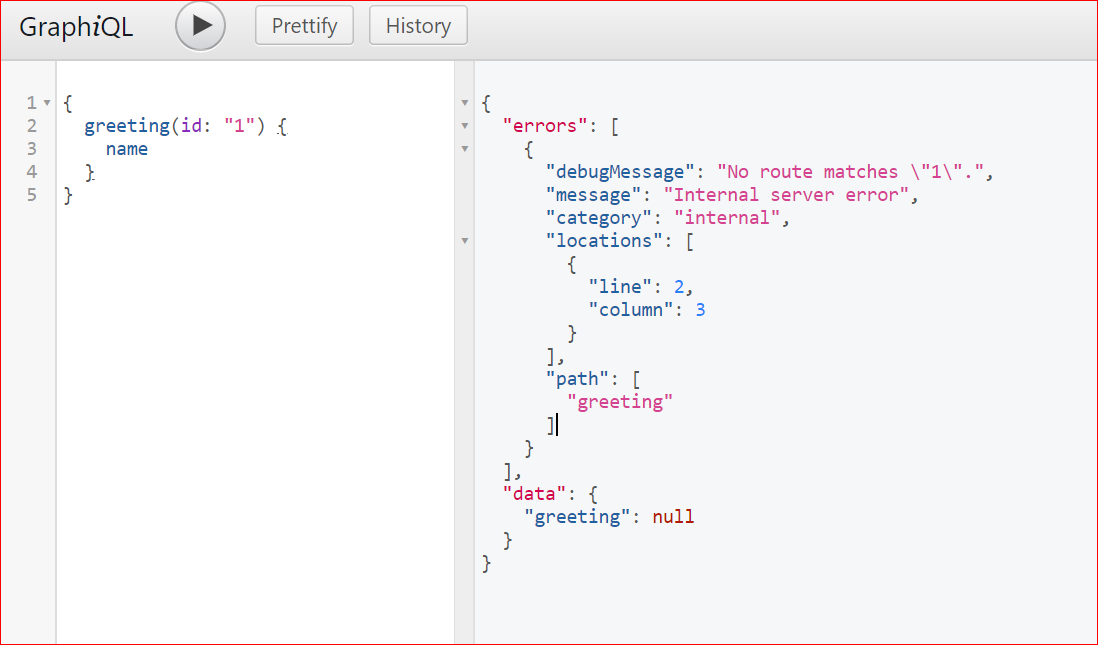Image resolution: width=1098 pixels, height=645 pixels.
Task: Click the "errors" key in the response
Action: 545,126
